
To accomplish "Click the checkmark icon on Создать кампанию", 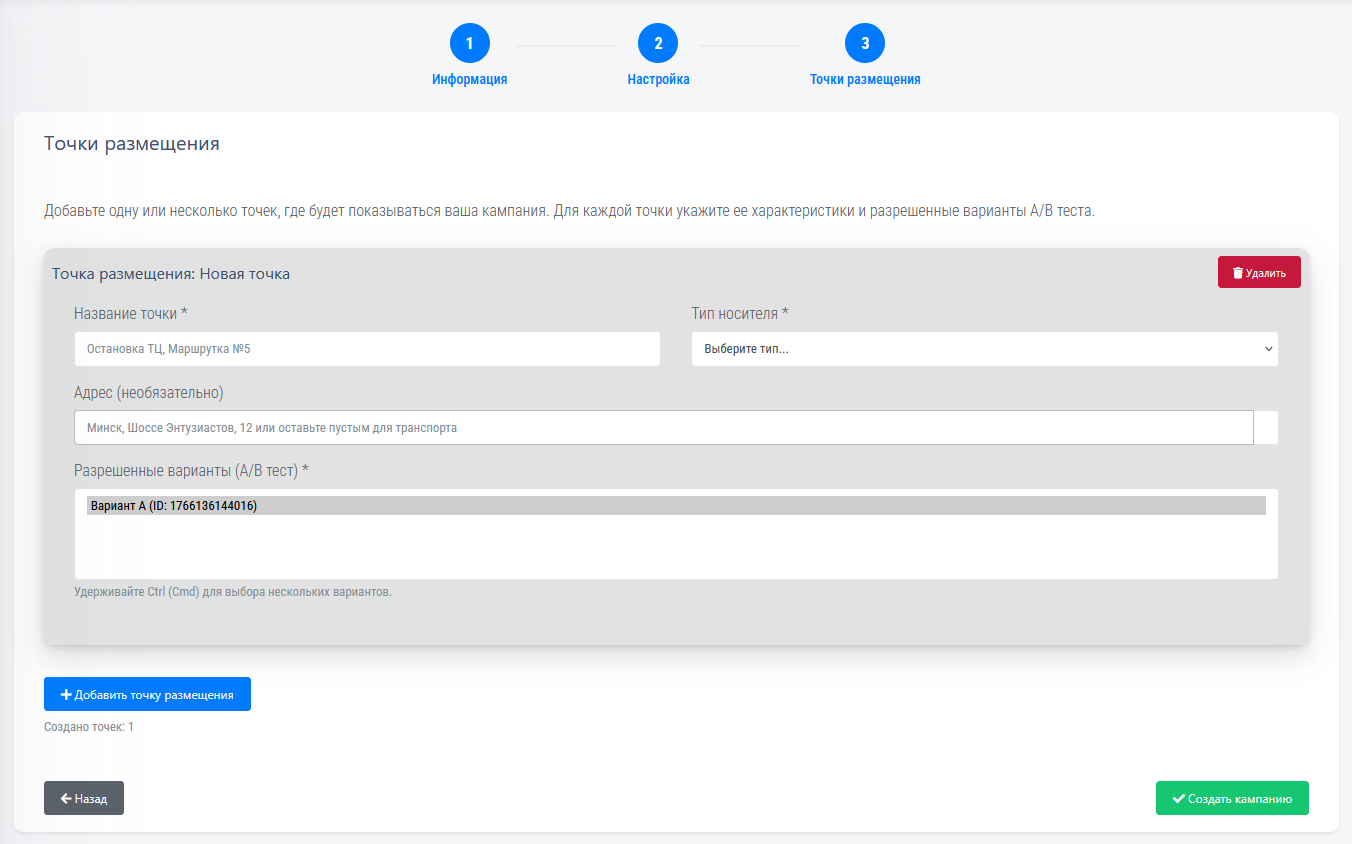I will 1178,799.
